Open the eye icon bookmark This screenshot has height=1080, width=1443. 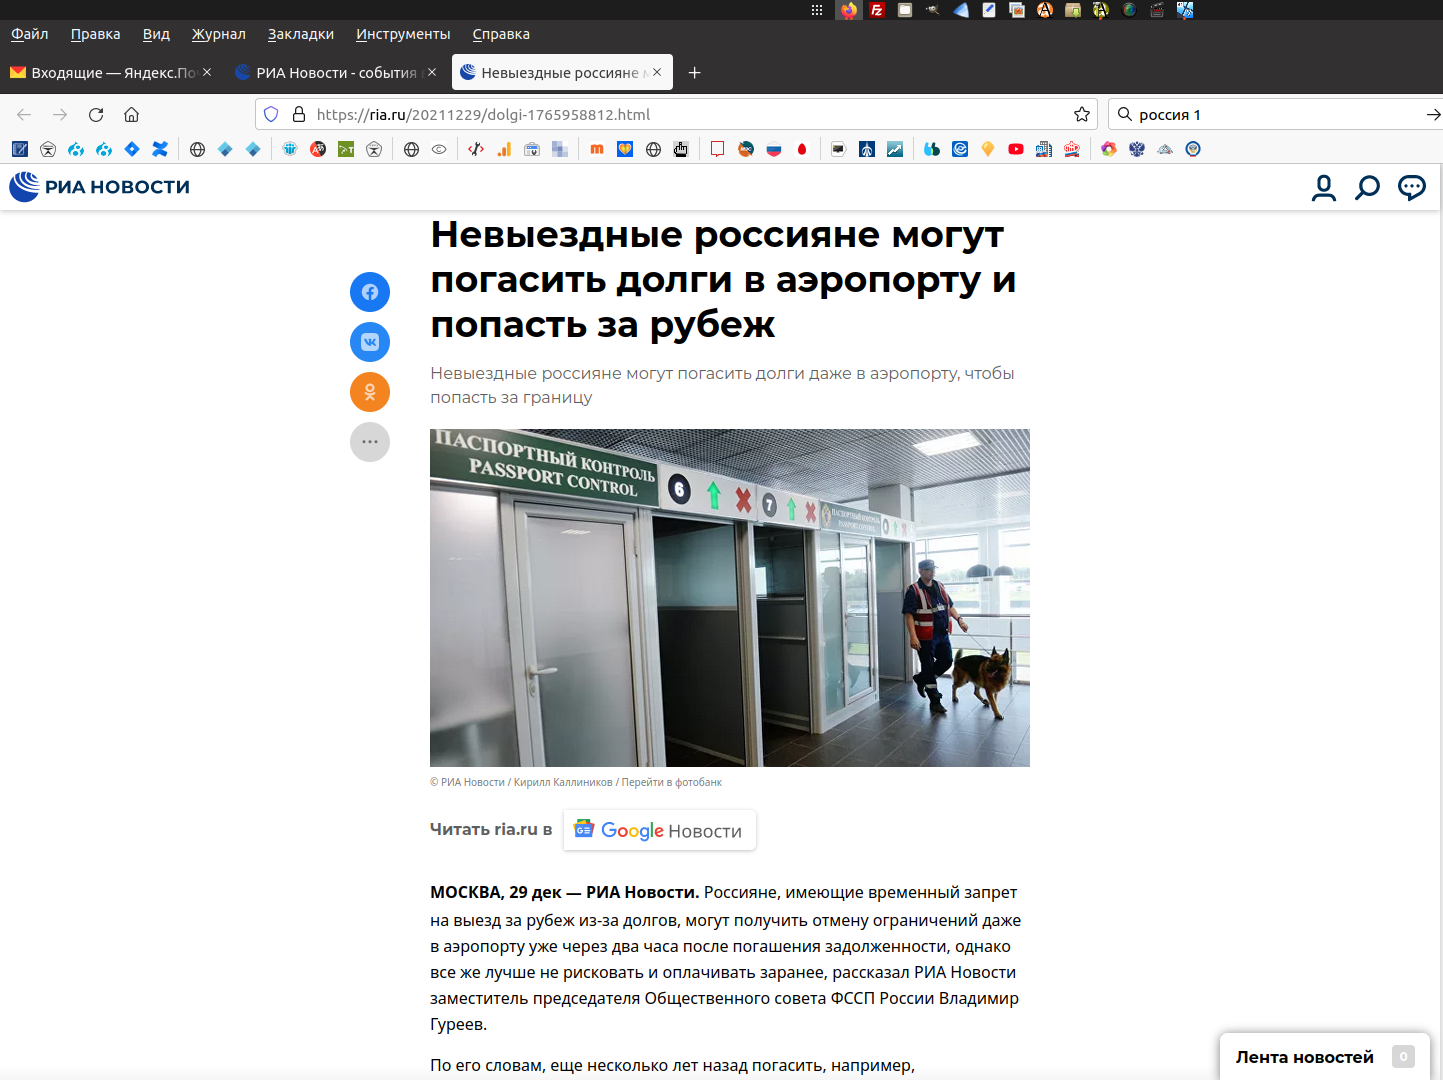click(439, 149)
